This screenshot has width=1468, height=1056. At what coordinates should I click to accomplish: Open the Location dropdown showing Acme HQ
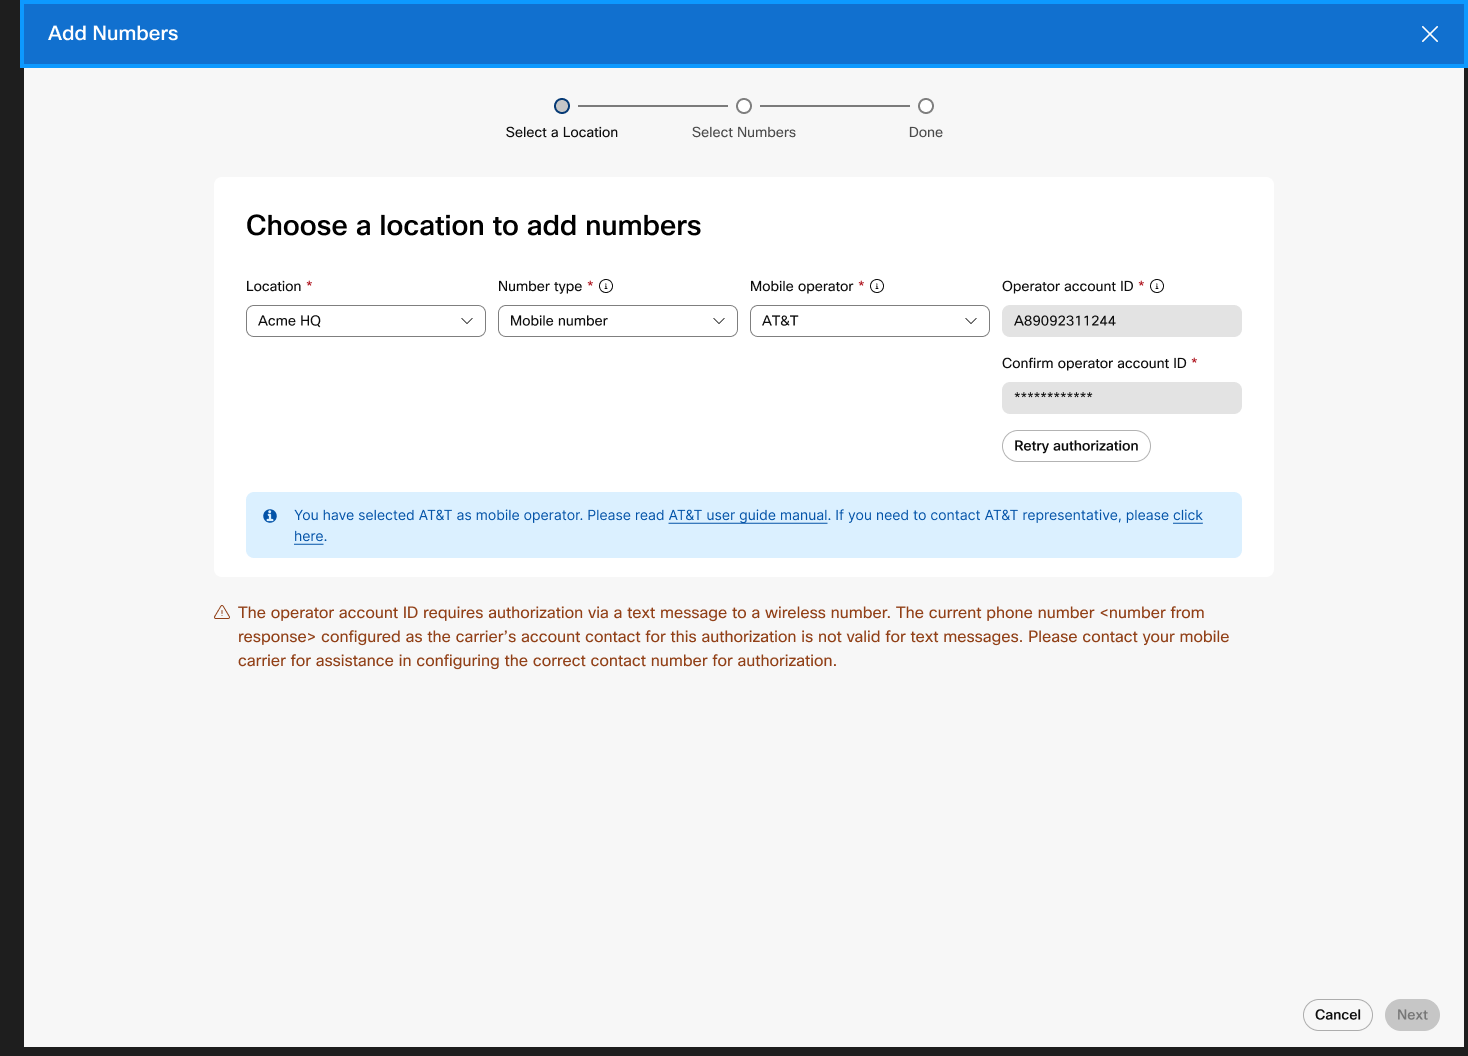click(365, 321)
